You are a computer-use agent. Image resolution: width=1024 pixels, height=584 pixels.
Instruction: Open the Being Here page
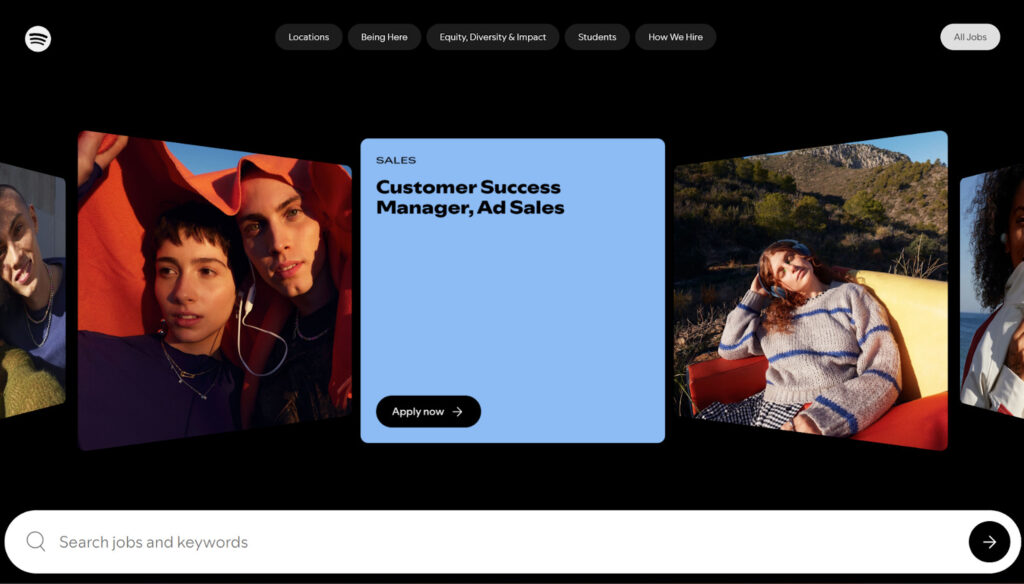[x=384, y=37]
